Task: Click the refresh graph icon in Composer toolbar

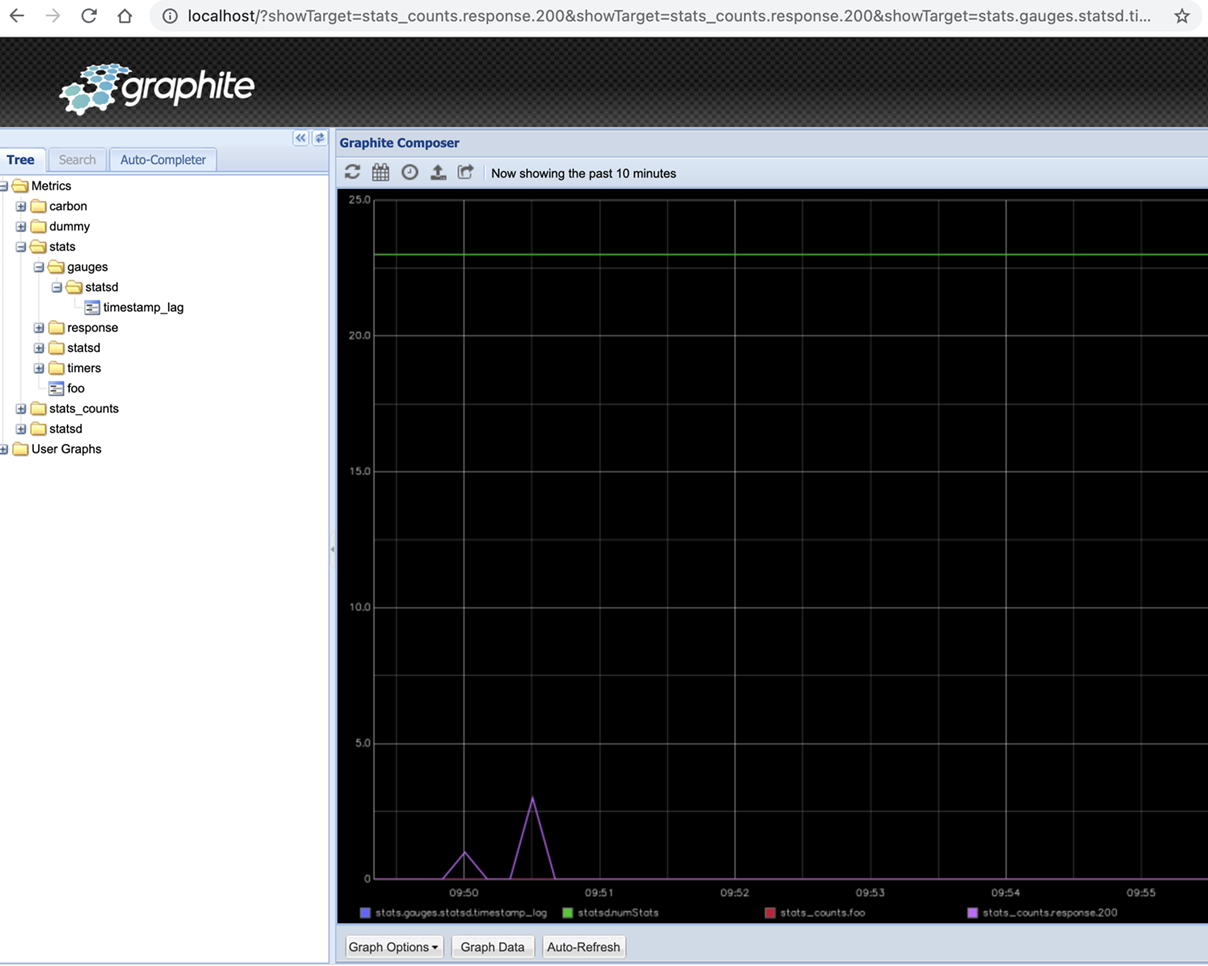Action: pos(352,173)
